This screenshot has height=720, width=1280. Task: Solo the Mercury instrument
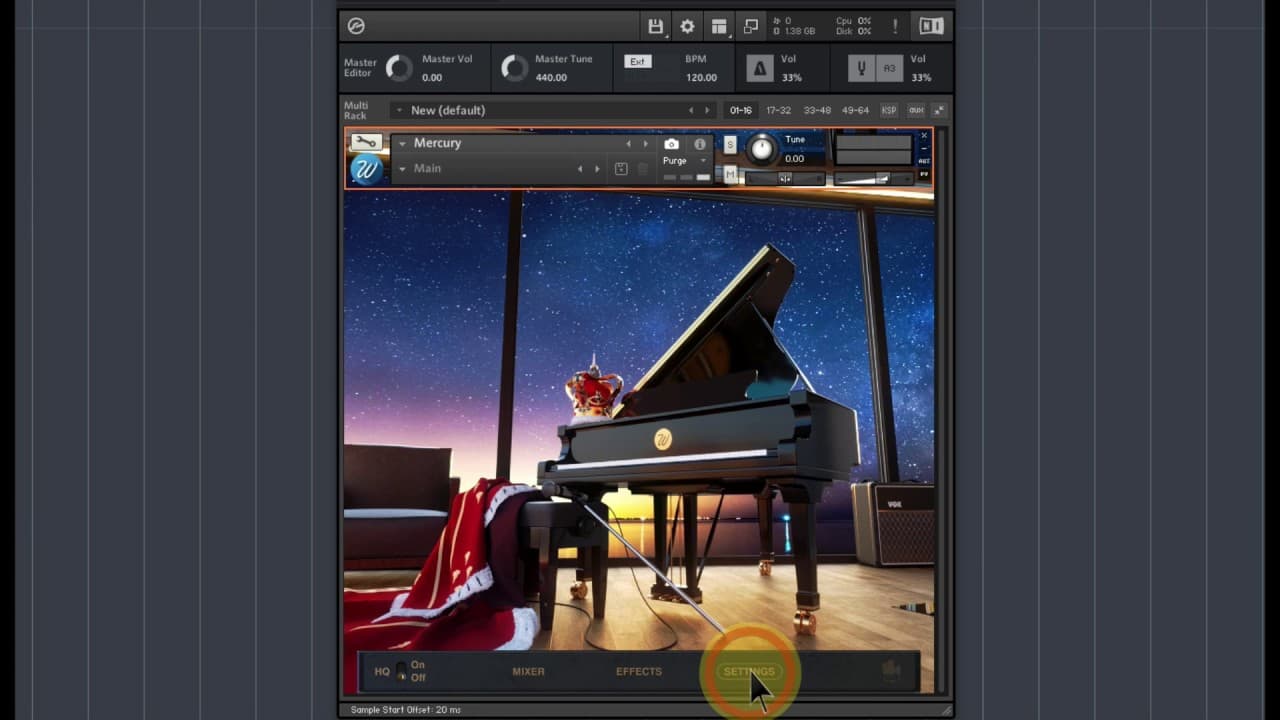[x=730, y=145]
